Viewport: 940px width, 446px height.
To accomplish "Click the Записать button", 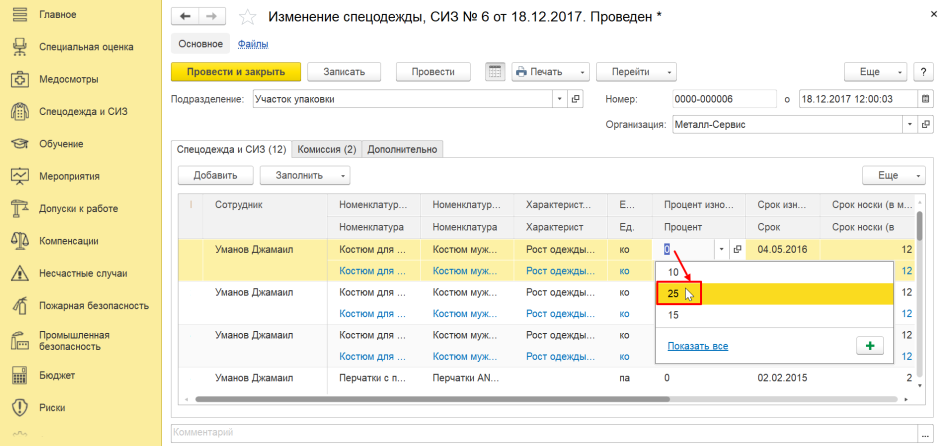I will [344, 72].
